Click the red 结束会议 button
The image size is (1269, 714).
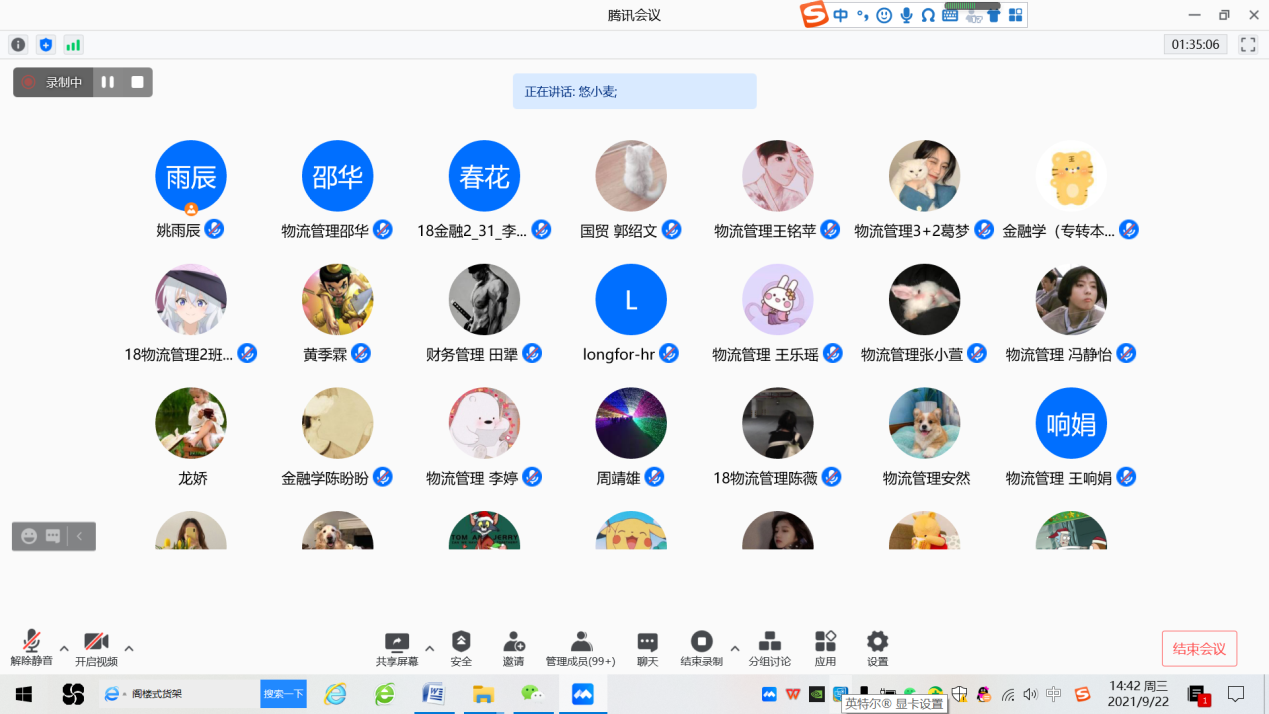coord(1199,649)
